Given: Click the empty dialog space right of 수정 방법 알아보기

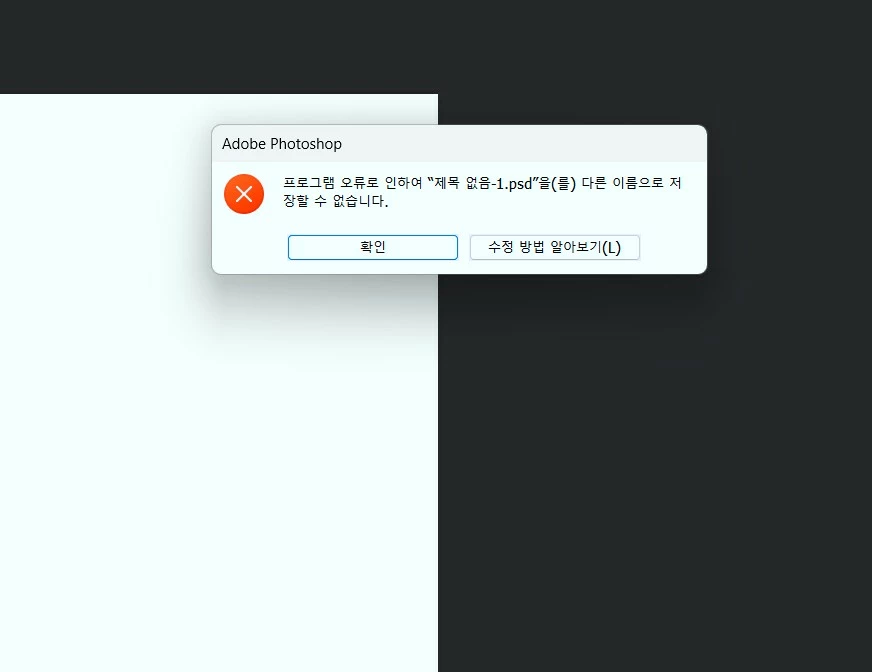Looking at the screenshot, I should [x=673, y=248].
